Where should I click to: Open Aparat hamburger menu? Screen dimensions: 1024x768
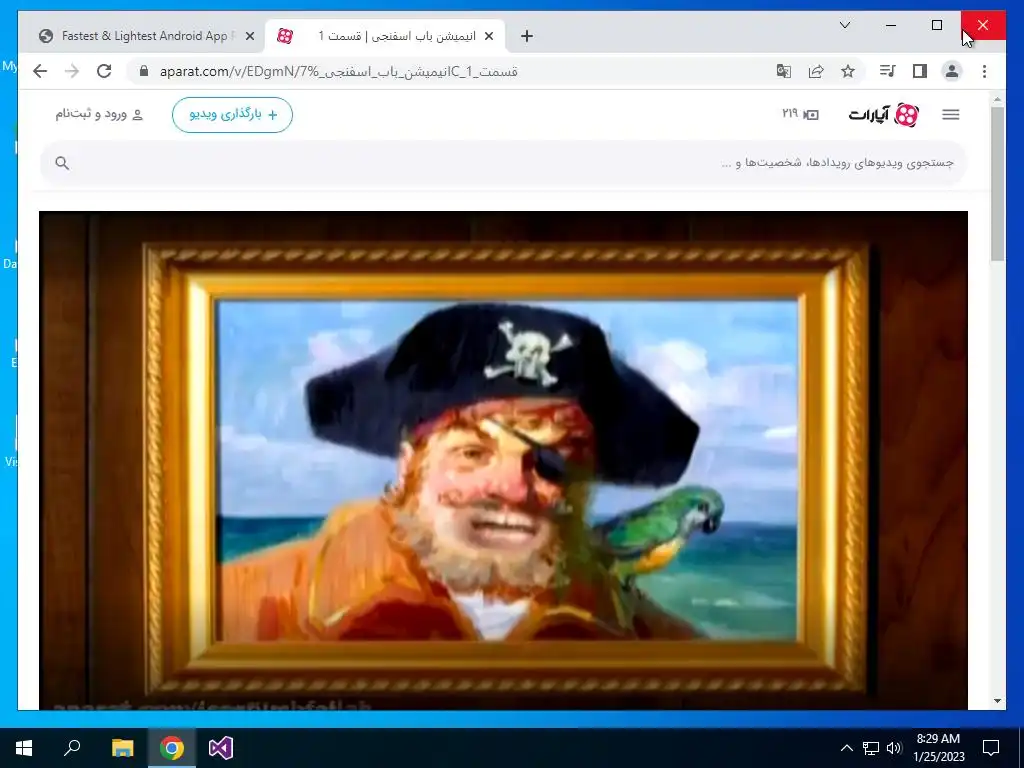coord(951,114)
